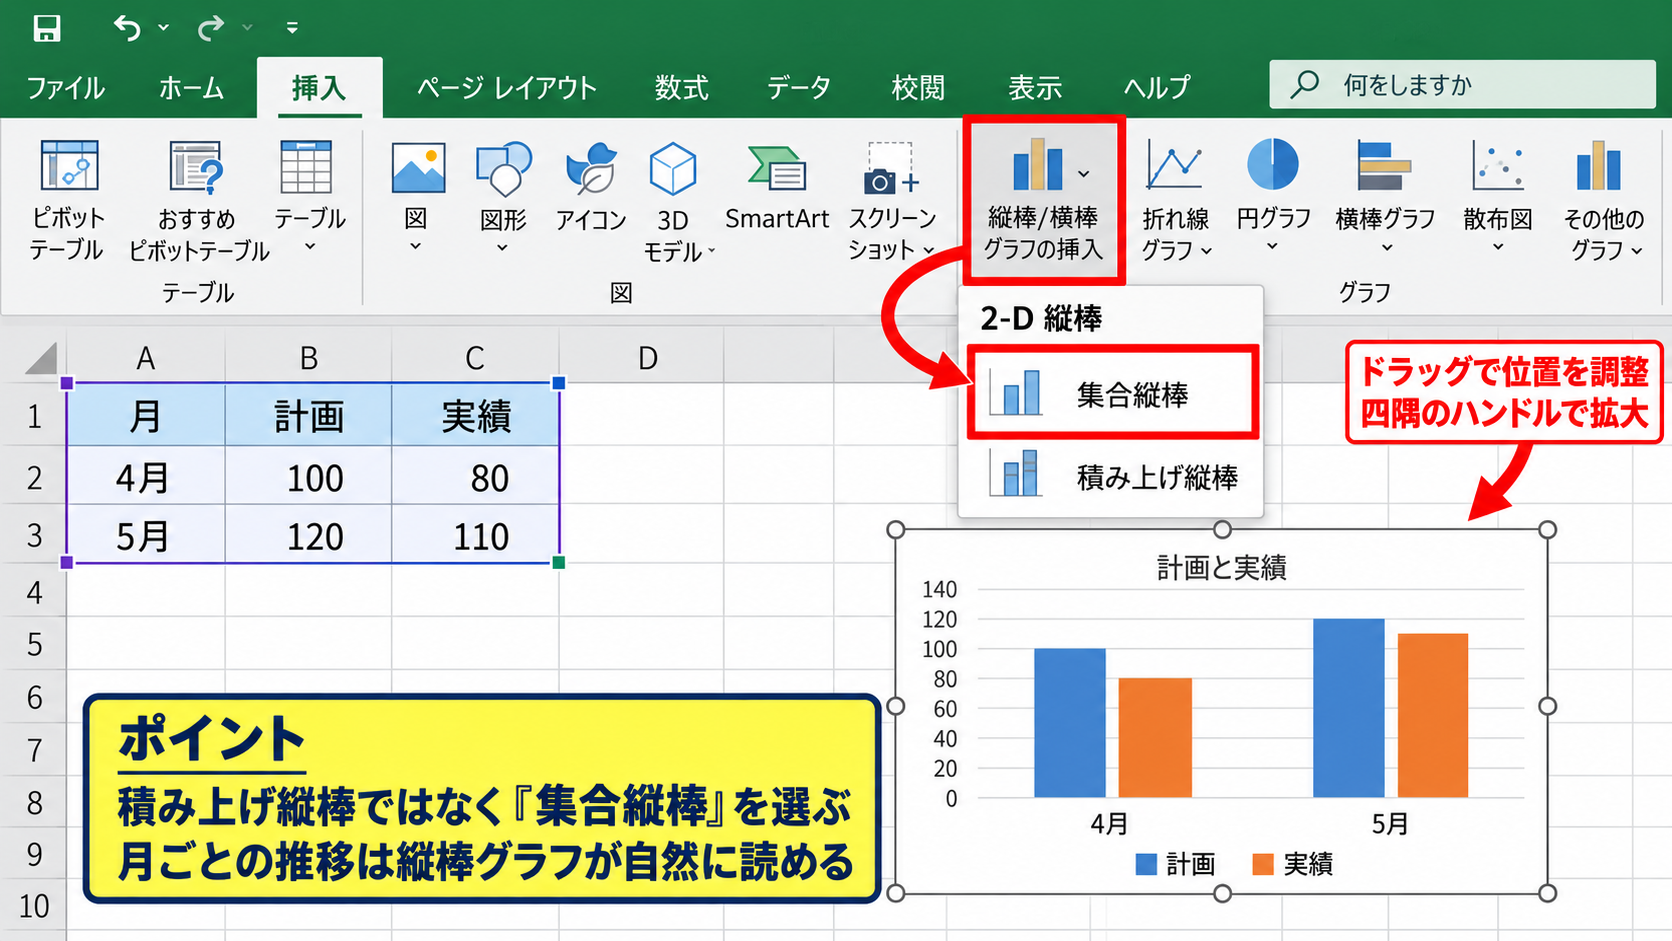Click the 何をしますか search box
This screenshot has height=941, width=1672.
pos(1462,84)
